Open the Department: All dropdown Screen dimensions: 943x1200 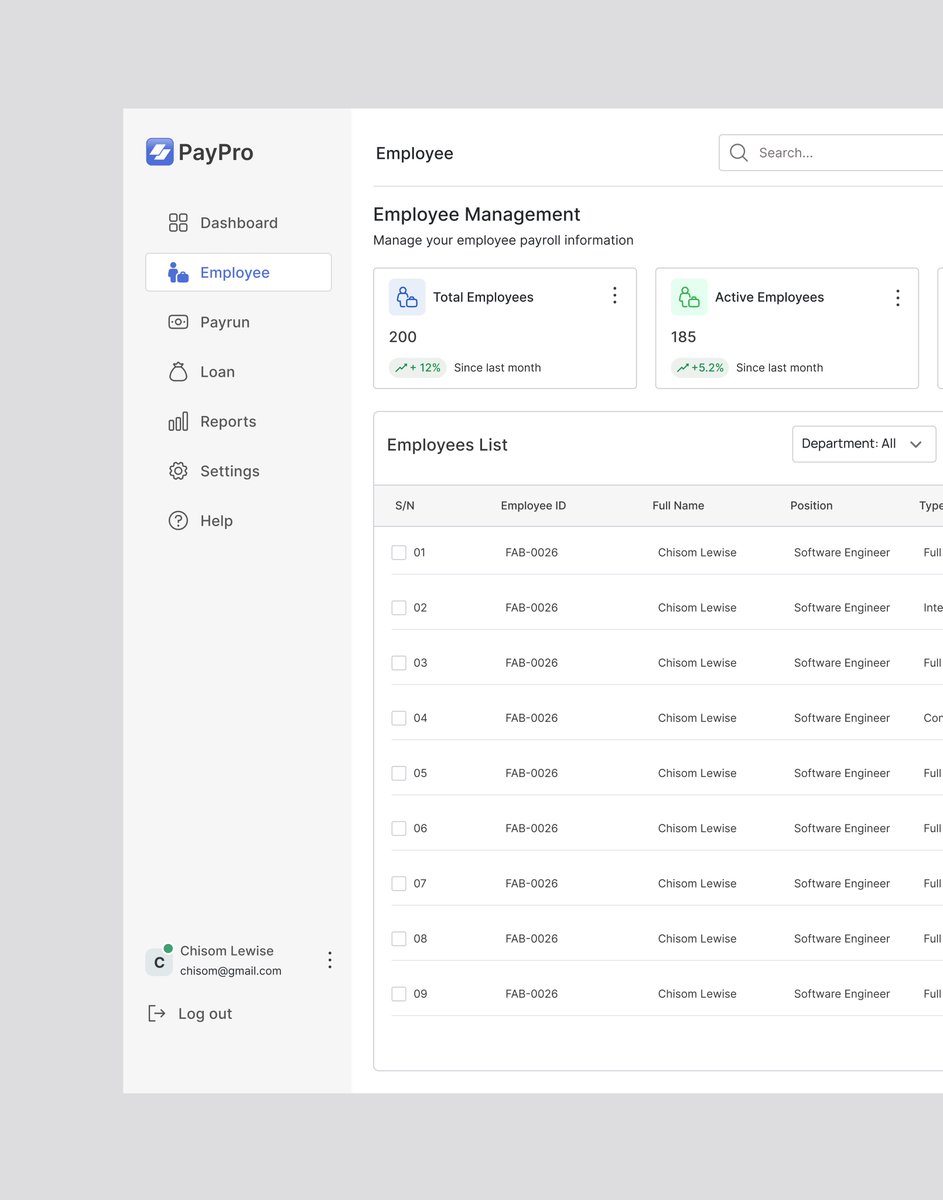(864, 444)
